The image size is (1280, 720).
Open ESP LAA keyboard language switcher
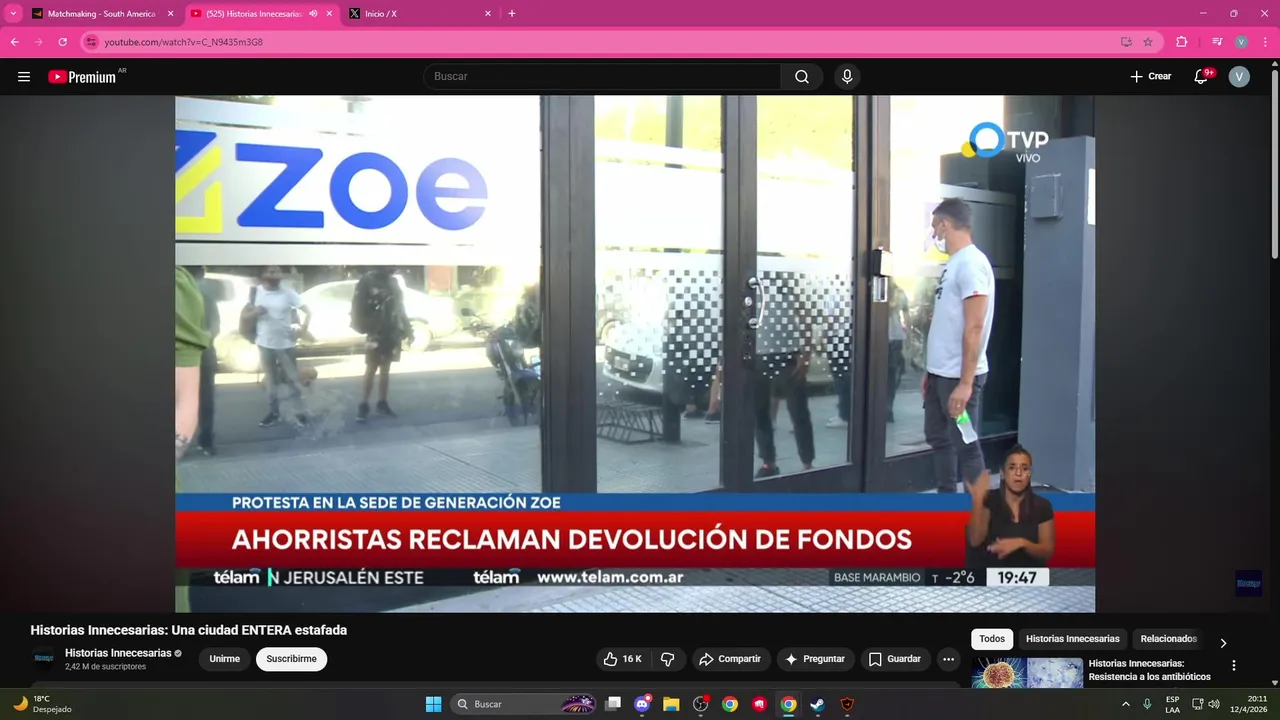1172,704
